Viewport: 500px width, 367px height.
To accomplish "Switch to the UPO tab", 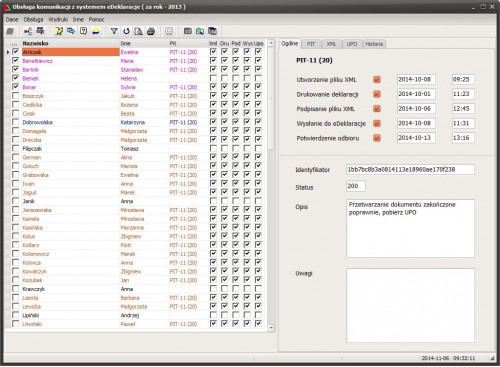I will tap(352, 44).
